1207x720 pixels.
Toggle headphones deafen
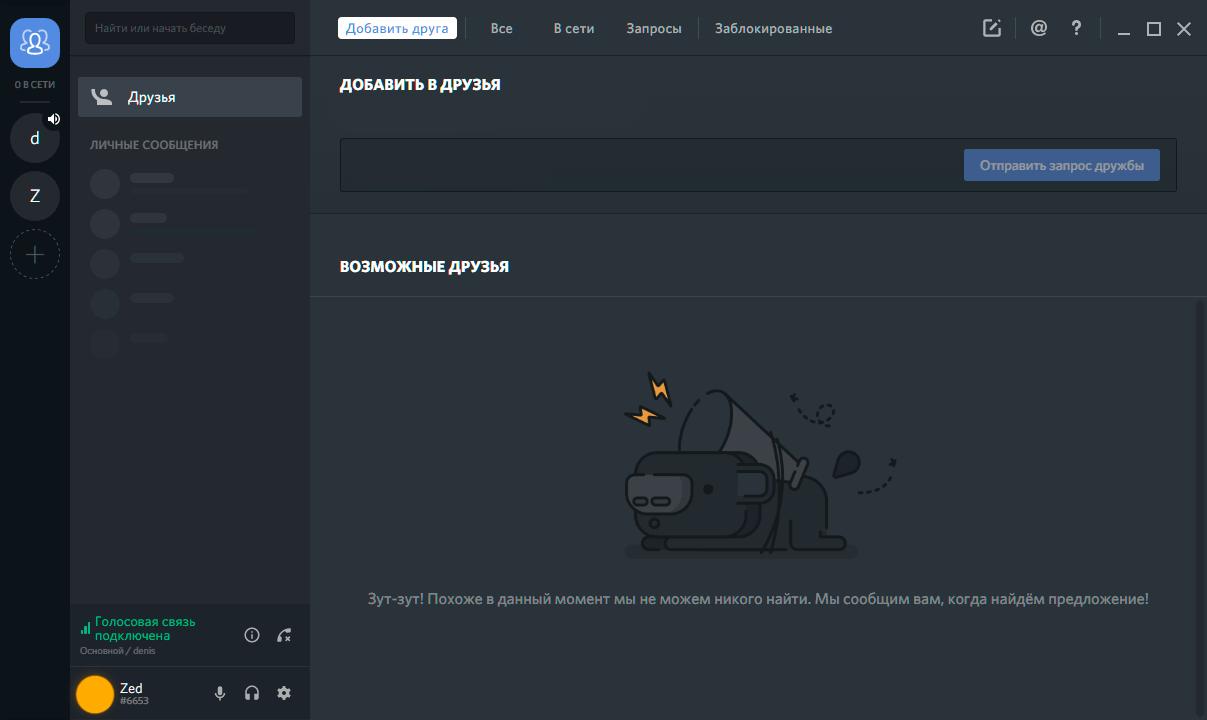pyautogui.click(x=252, y=693)
